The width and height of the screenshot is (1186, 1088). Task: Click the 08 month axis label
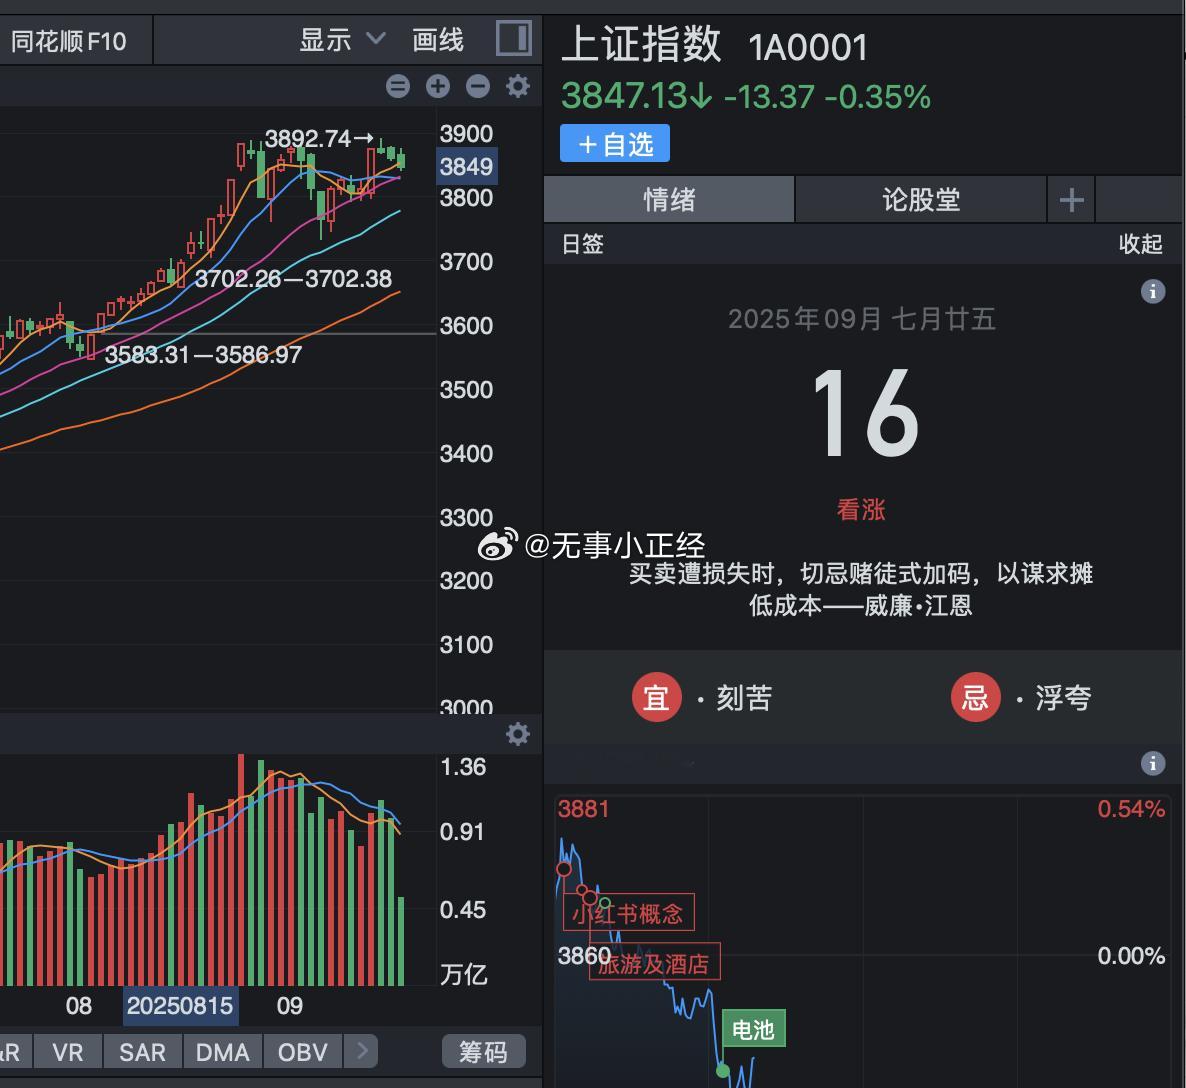coord(79,1006)
